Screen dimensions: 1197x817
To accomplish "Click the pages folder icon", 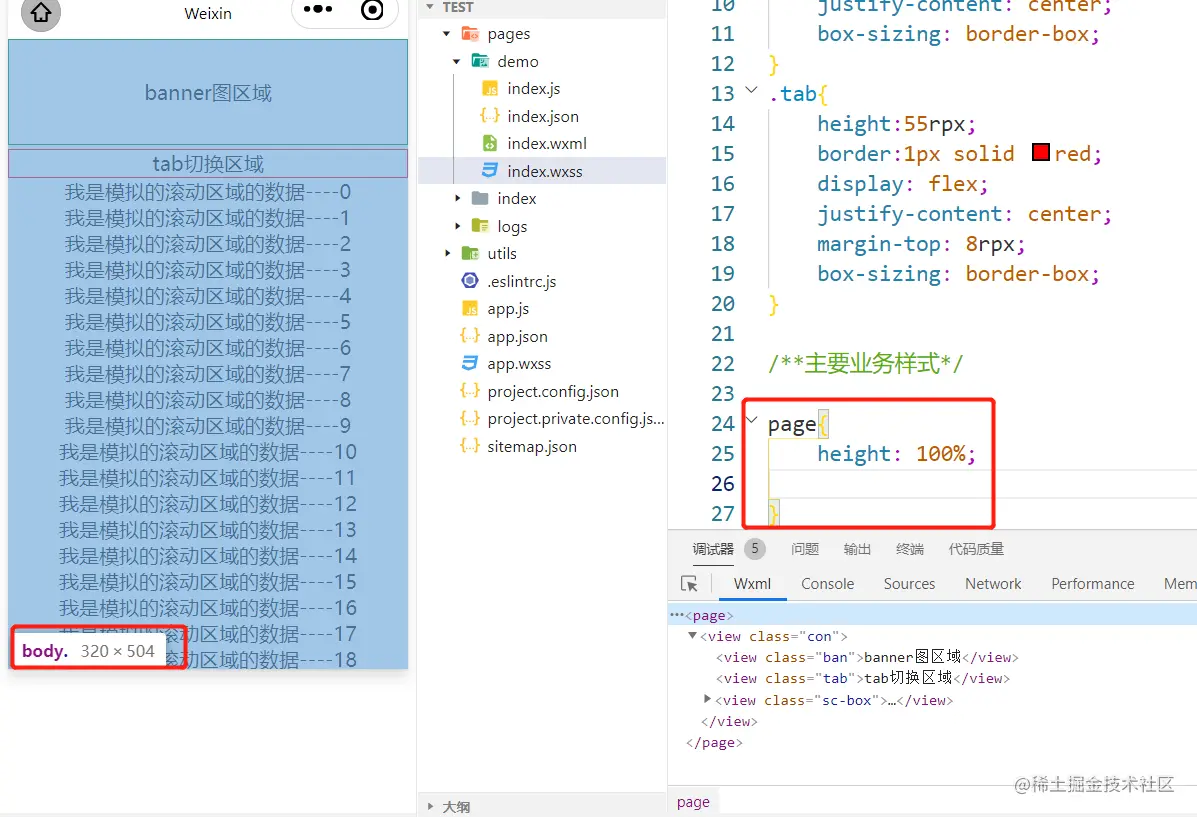I will click(x=470, y=34).
